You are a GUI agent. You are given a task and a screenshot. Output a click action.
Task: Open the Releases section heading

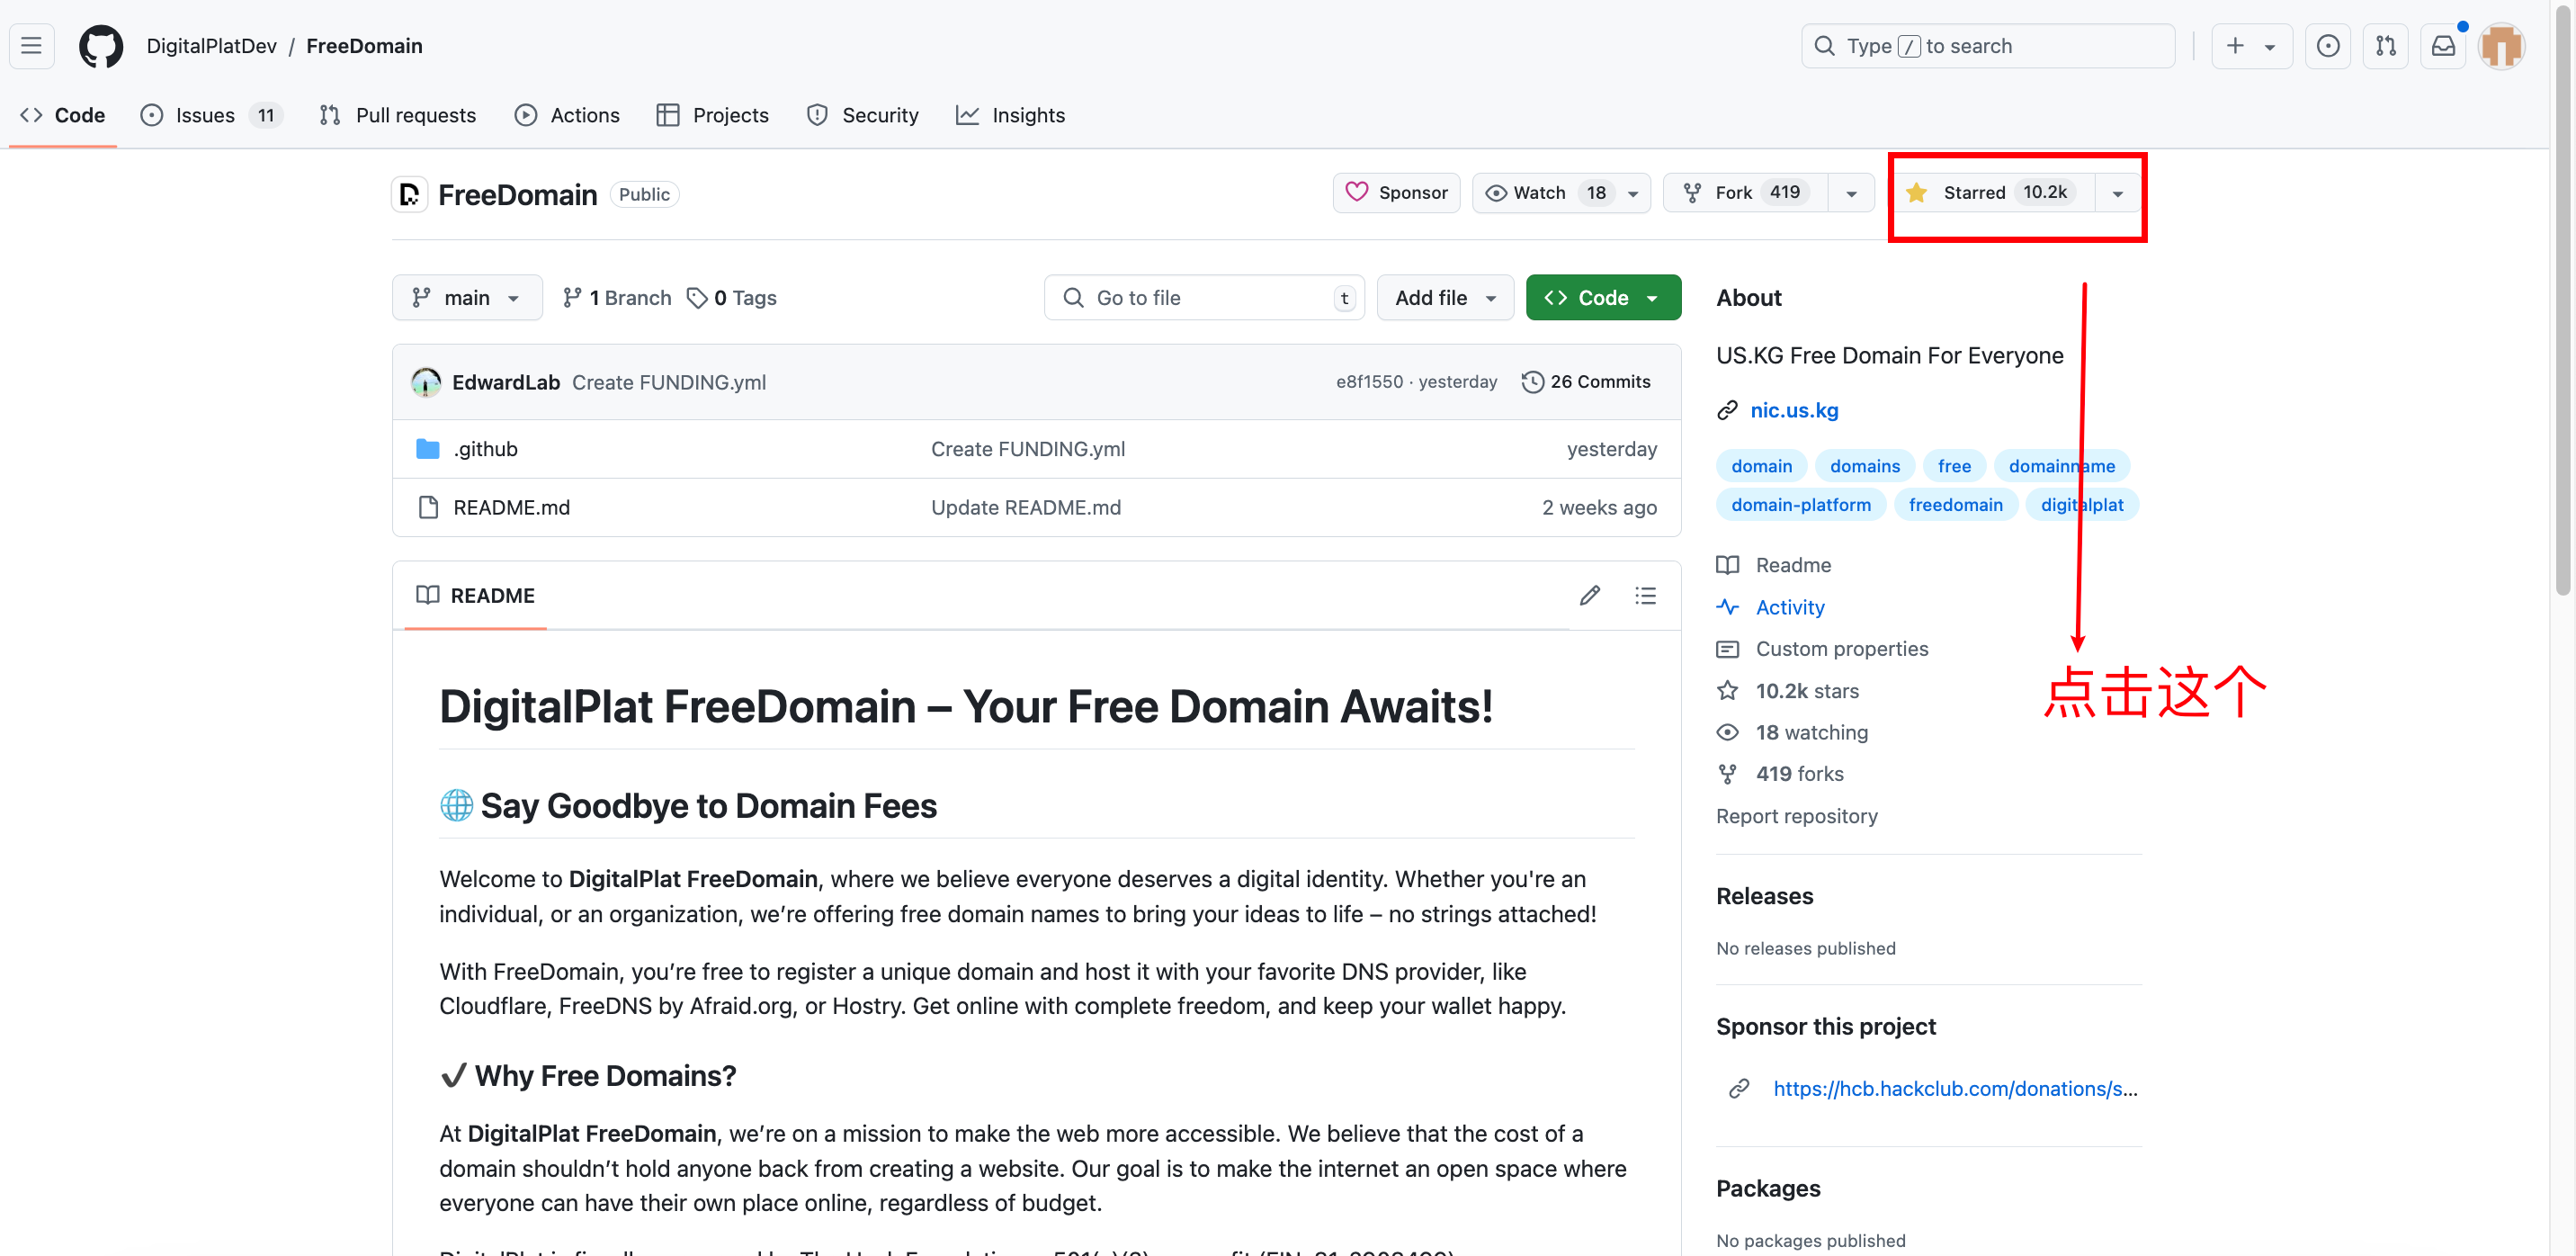point(1764,896)
